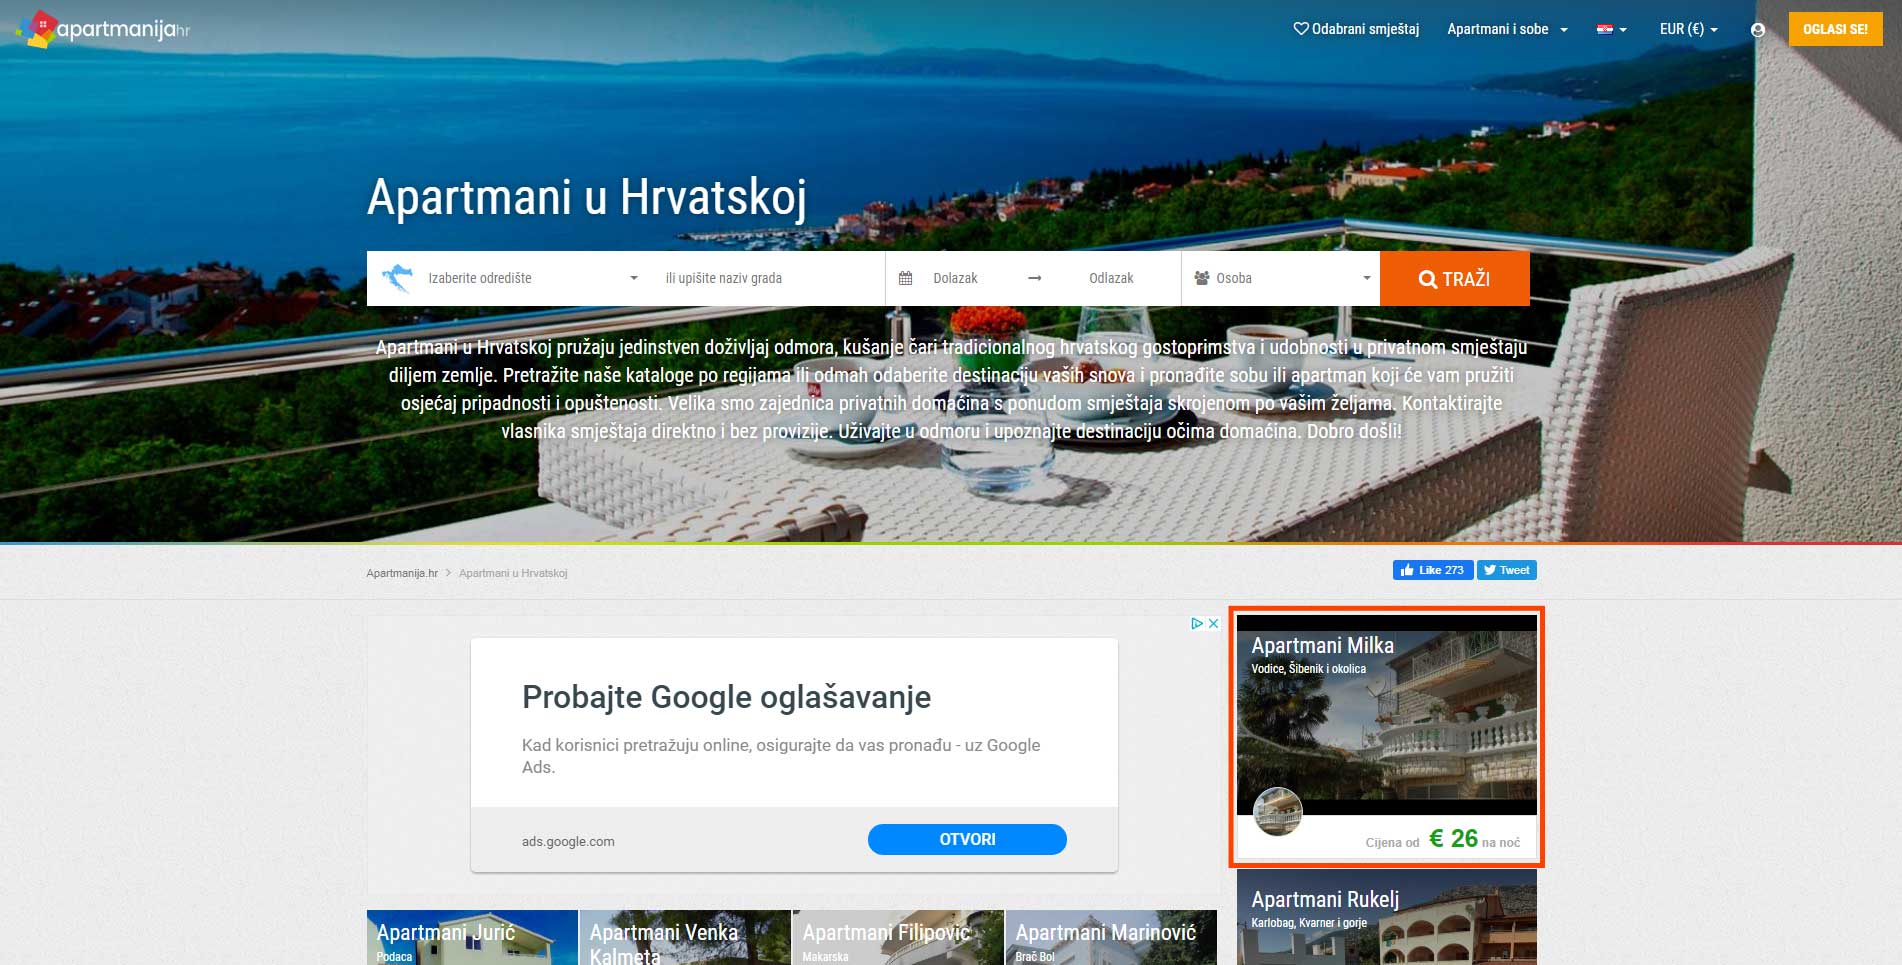Click the AdChoices triangle icon
The width and height of the screenshot is (1902, 965).
1196,623
